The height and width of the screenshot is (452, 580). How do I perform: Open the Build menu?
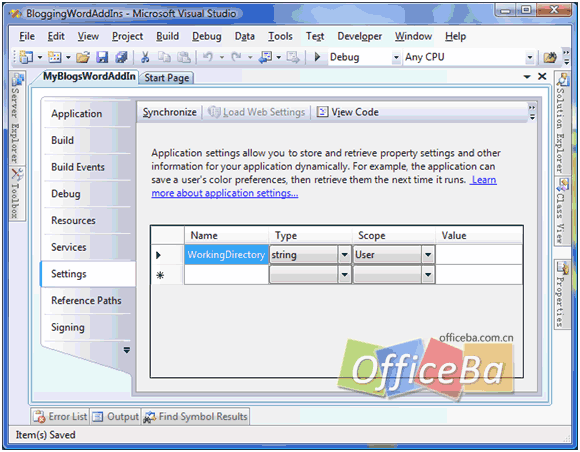[167, 36]
